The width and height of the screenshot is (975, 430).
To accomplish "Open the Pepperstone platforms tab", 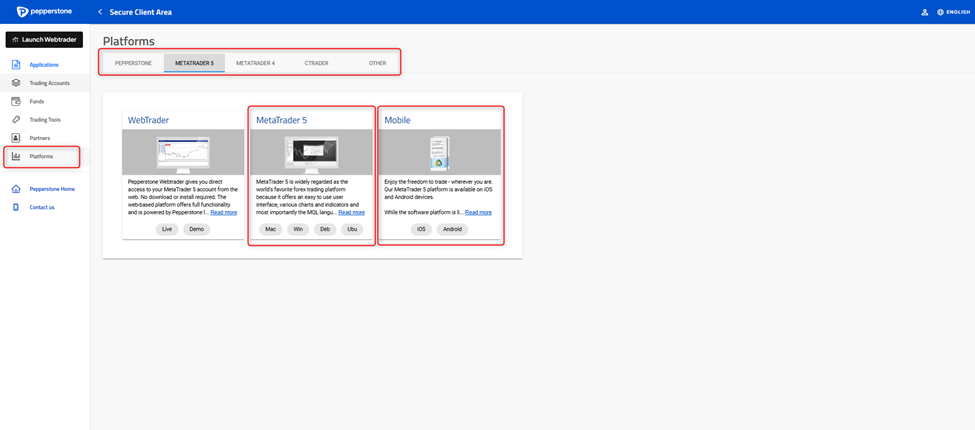I will [x=133, y=63].
